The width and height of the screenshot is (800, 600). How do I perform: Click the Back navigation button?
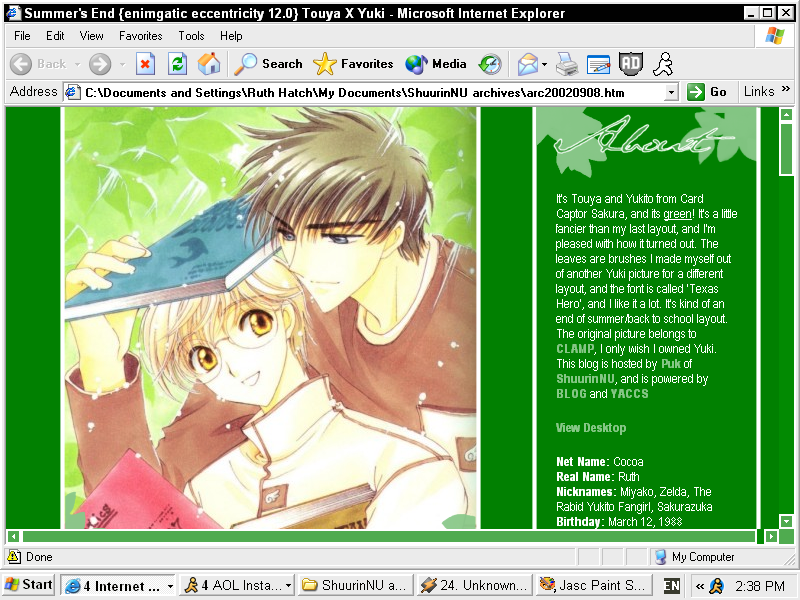(38, 64)
